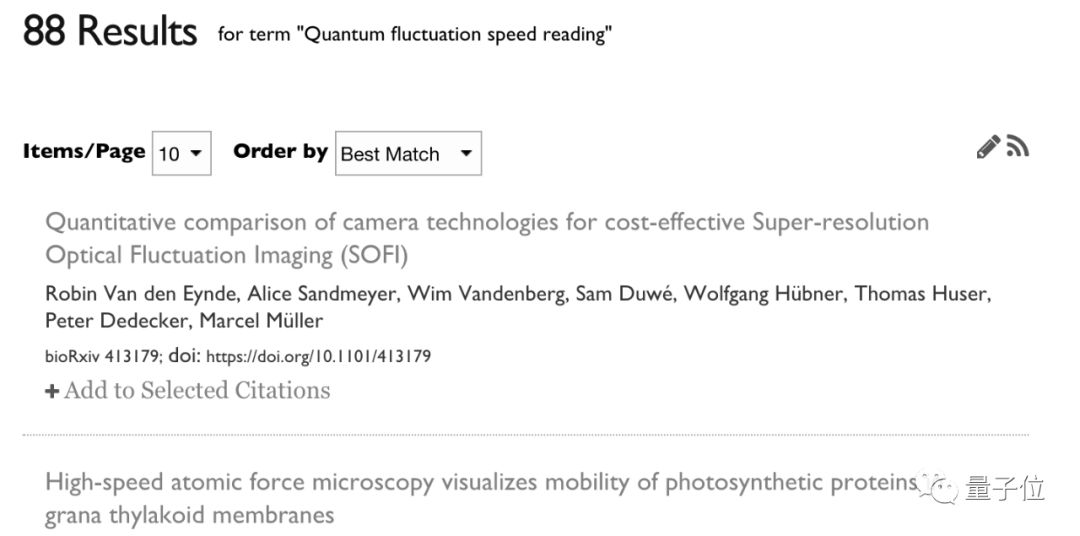Screen dimensions: 1080x536
Task: Select author Robin Van den Eynde
Action: (119, 294)
